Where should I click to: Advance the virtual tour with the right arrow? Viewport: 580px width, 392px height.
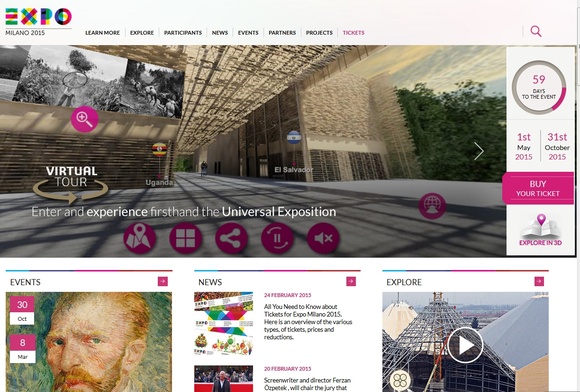pos(479,151)
